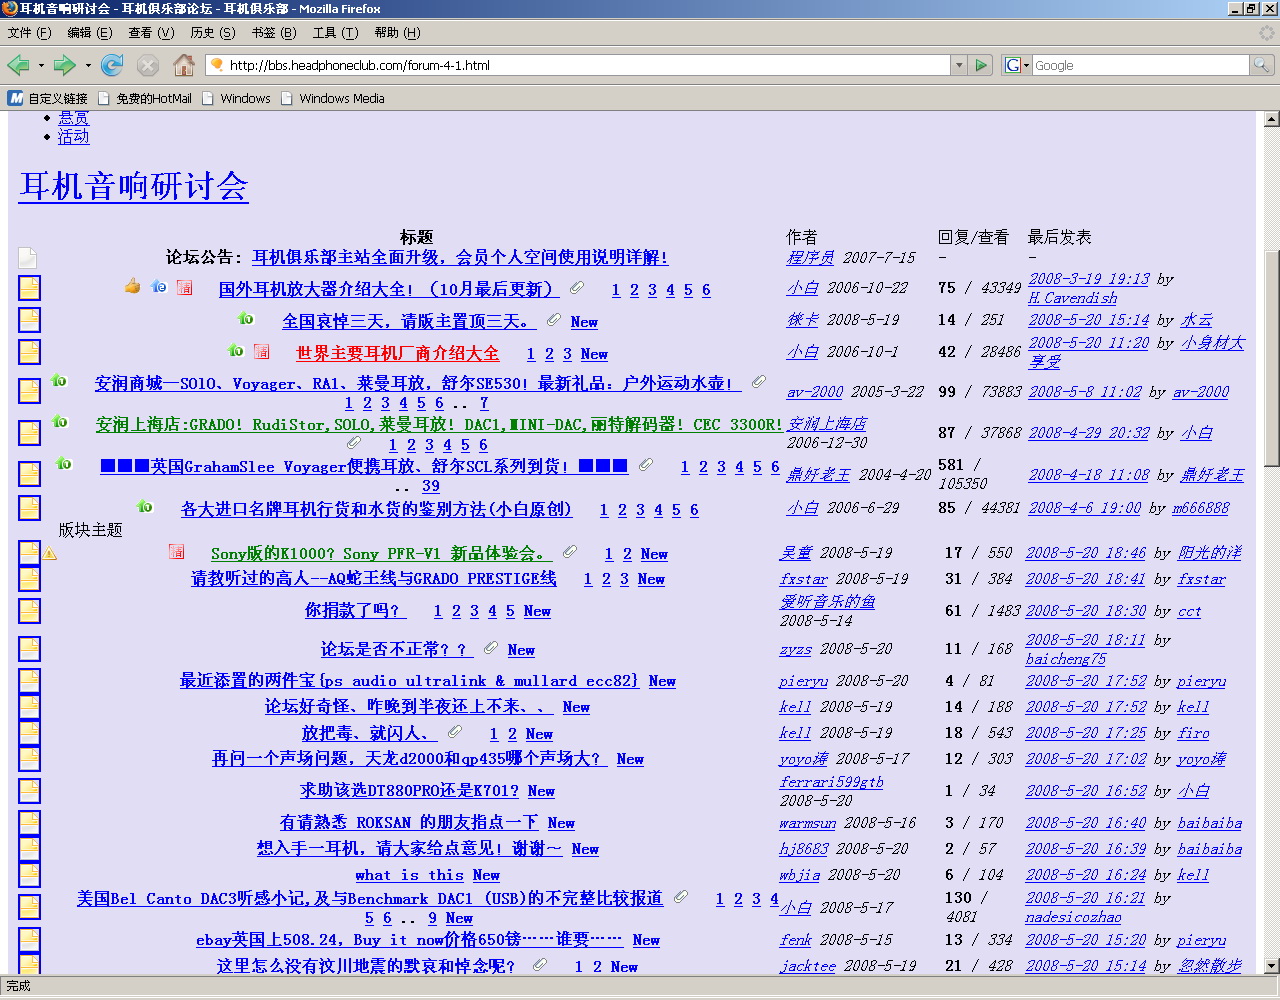Click the paperclip icon after 论坛是否不正常
Image resolution: width=1280 pixels, height=1000 pixels.
[490, 648]
